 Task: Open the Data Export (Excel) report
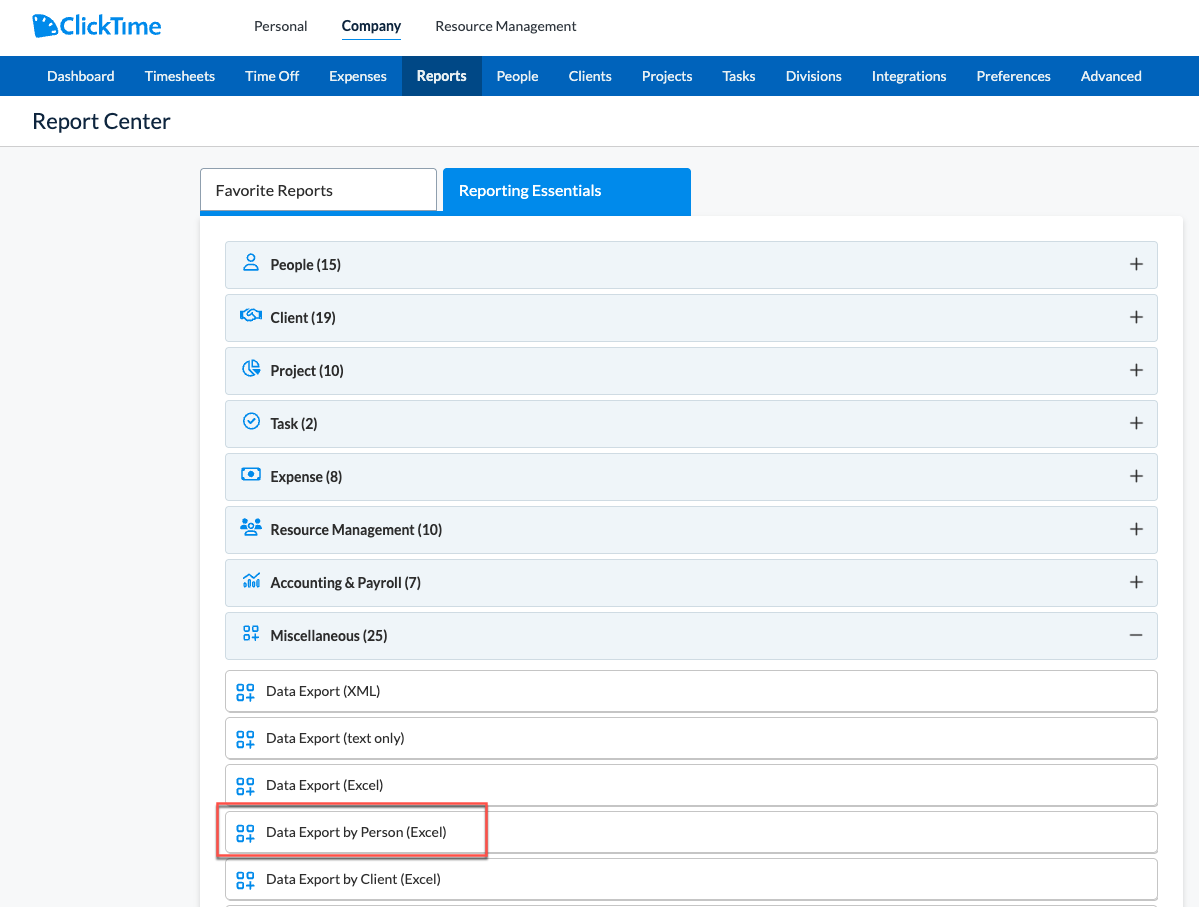691,785
